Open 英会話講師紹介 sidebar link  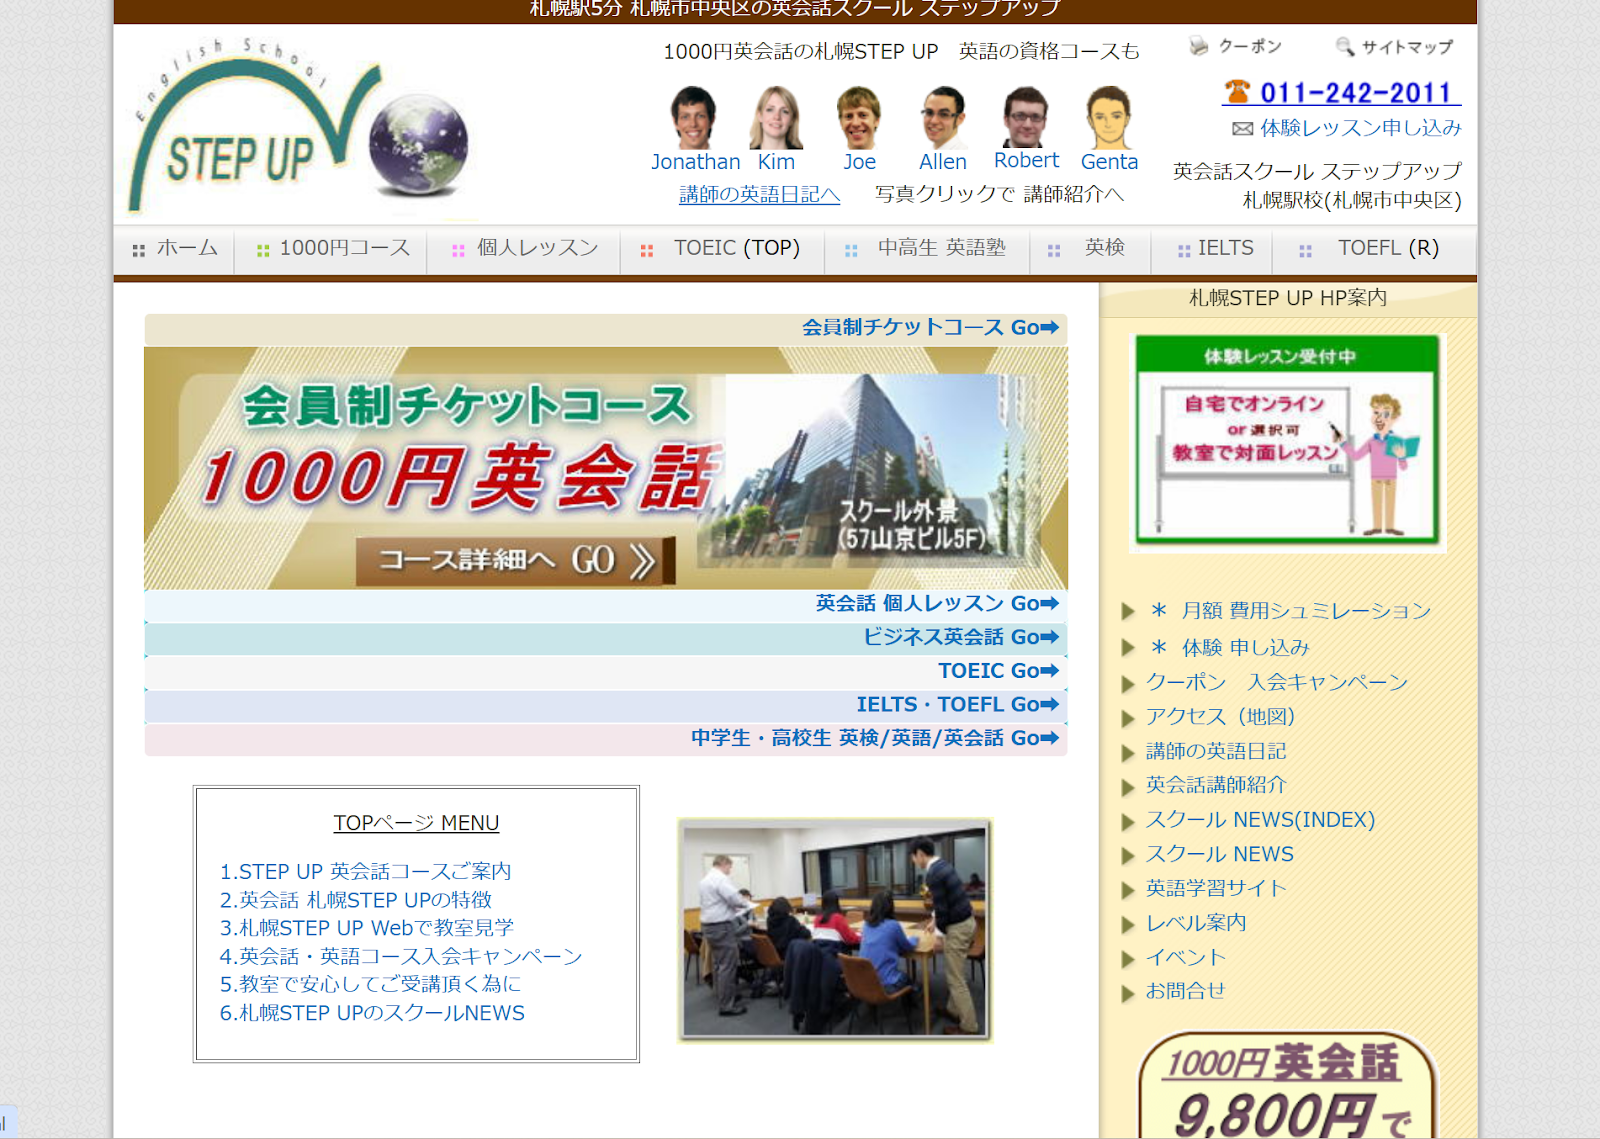pyautogui.click(x=1216, y=785)
